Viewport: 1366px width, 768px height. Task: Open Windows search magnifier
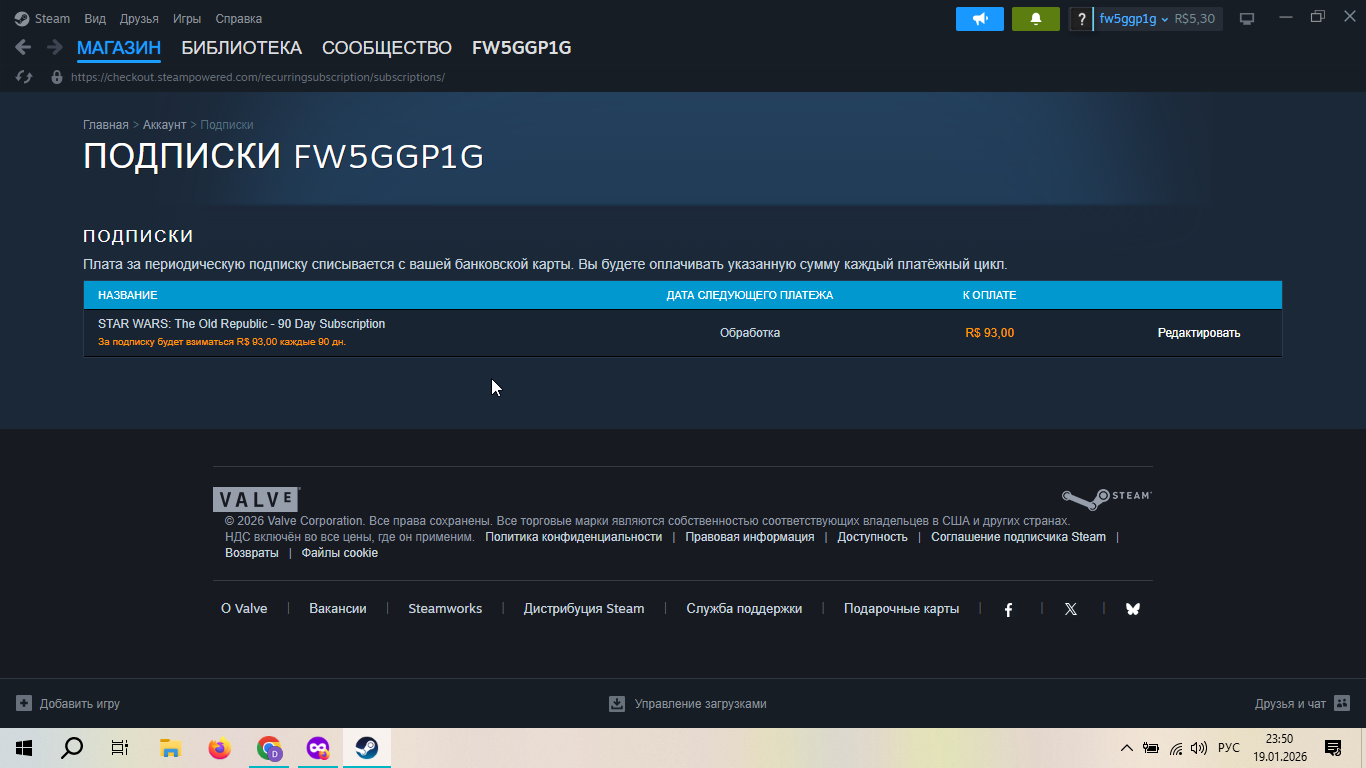tap(72, 748)
